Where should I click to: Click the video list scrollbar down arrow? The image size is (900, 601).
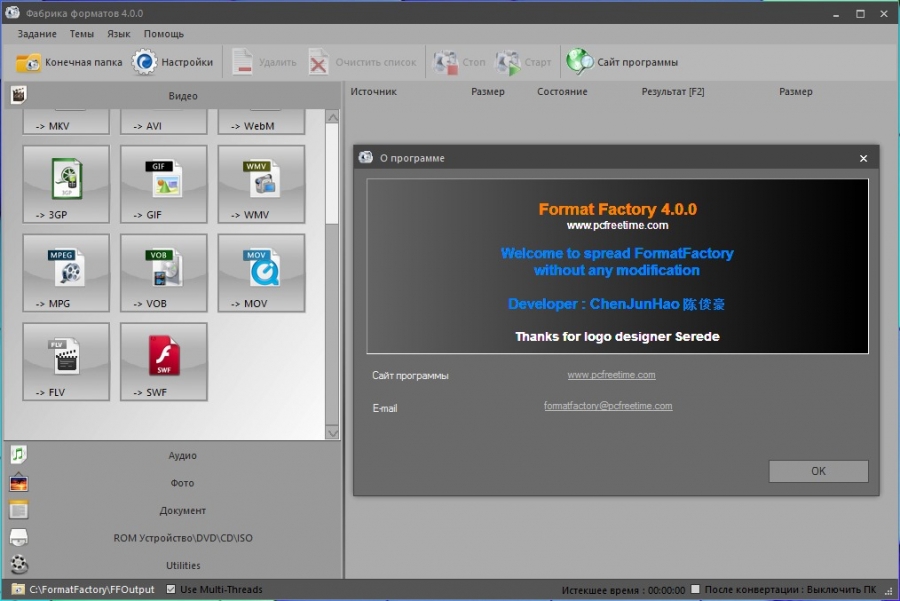tap(332, 433)
